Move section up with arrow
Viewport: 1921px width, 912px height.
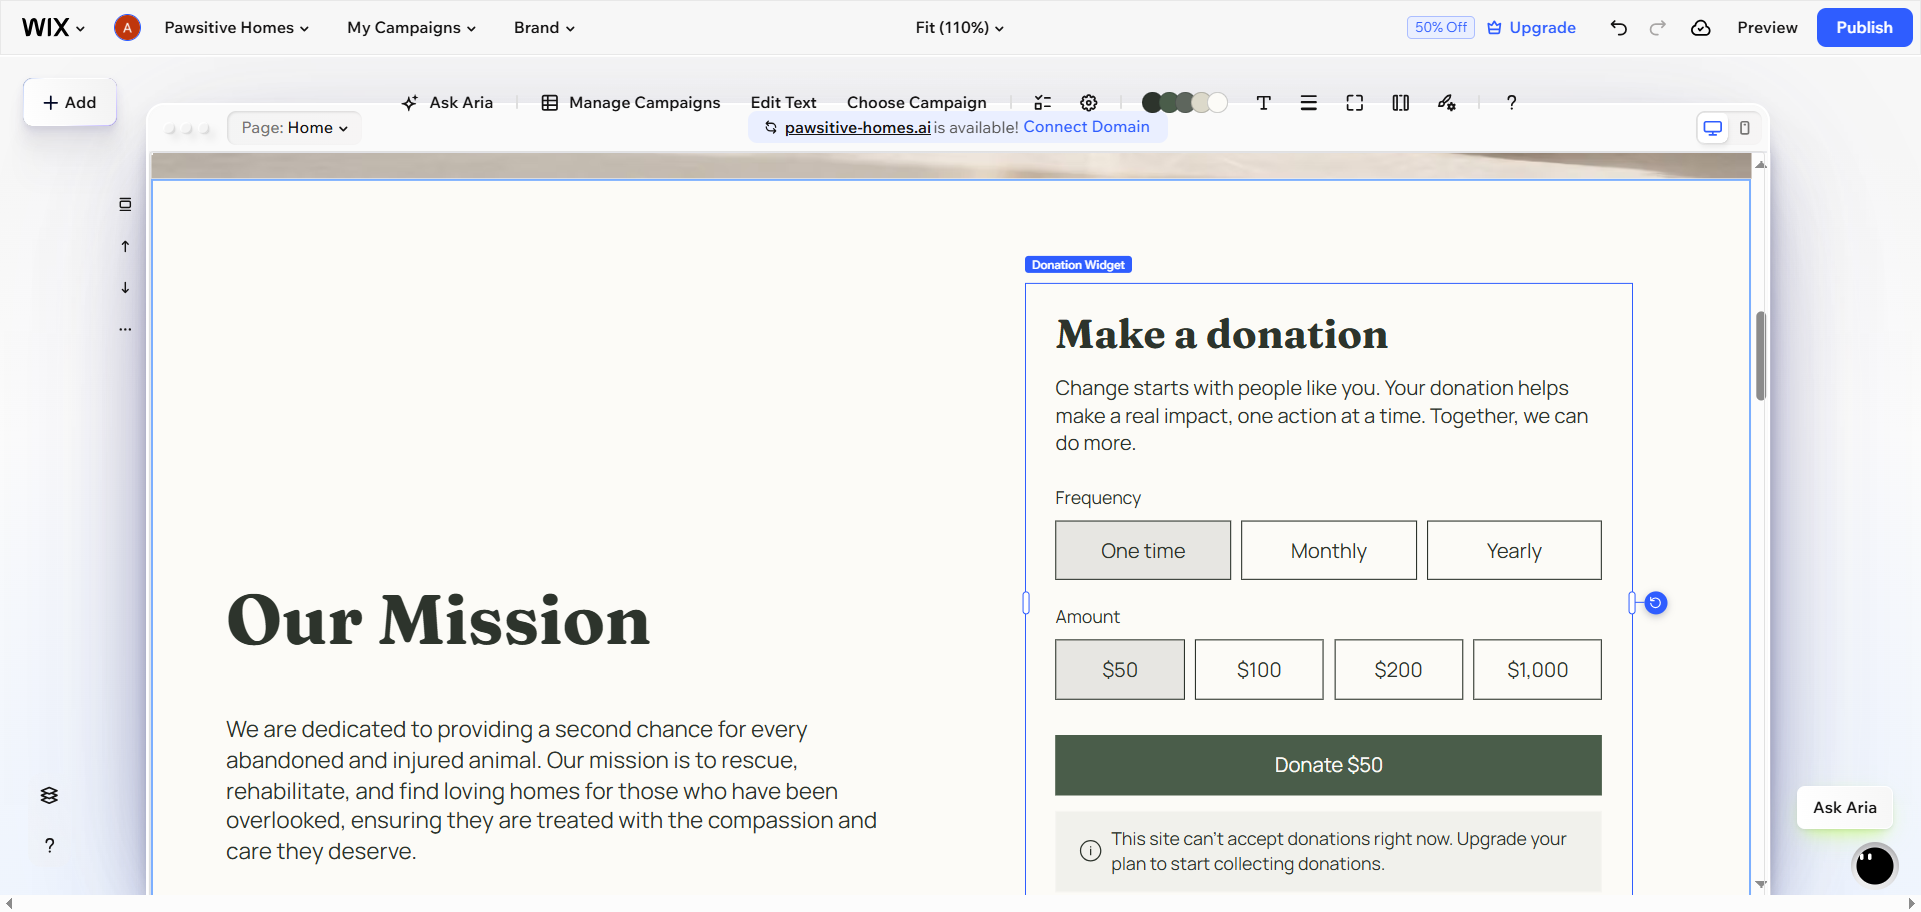pos(125,246)
